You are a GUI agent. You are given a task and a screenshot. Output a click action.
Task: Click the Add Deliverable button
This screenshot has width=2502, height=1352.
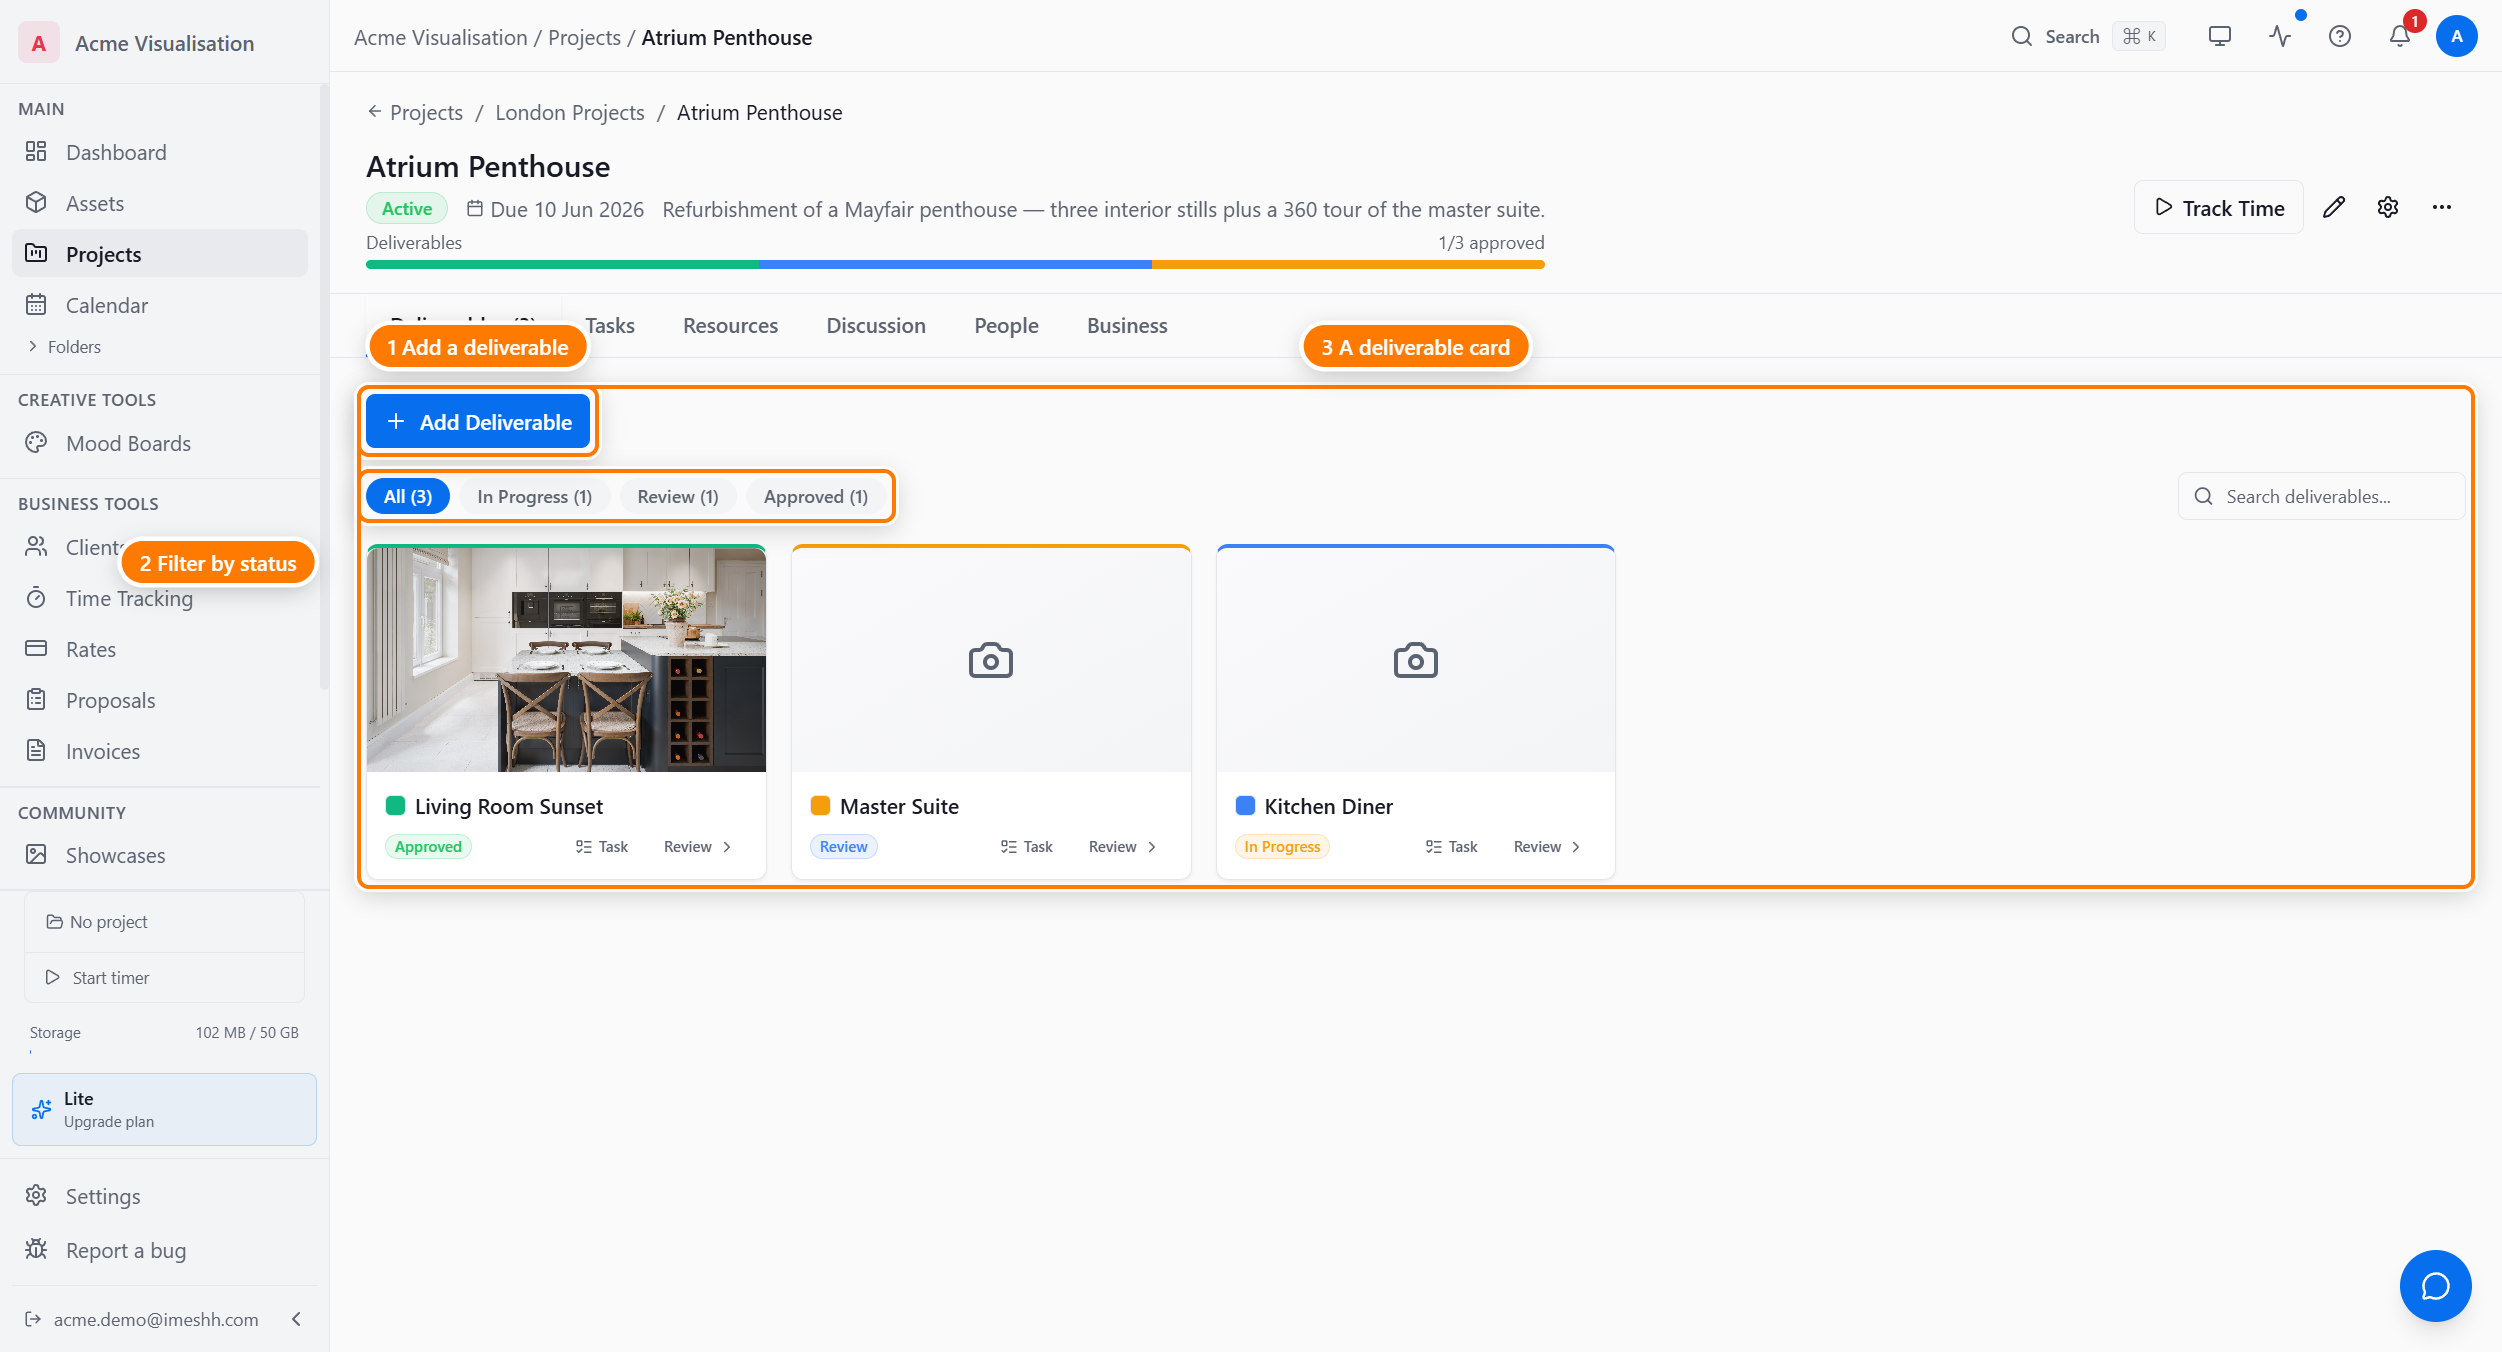[x=478, y=422]
